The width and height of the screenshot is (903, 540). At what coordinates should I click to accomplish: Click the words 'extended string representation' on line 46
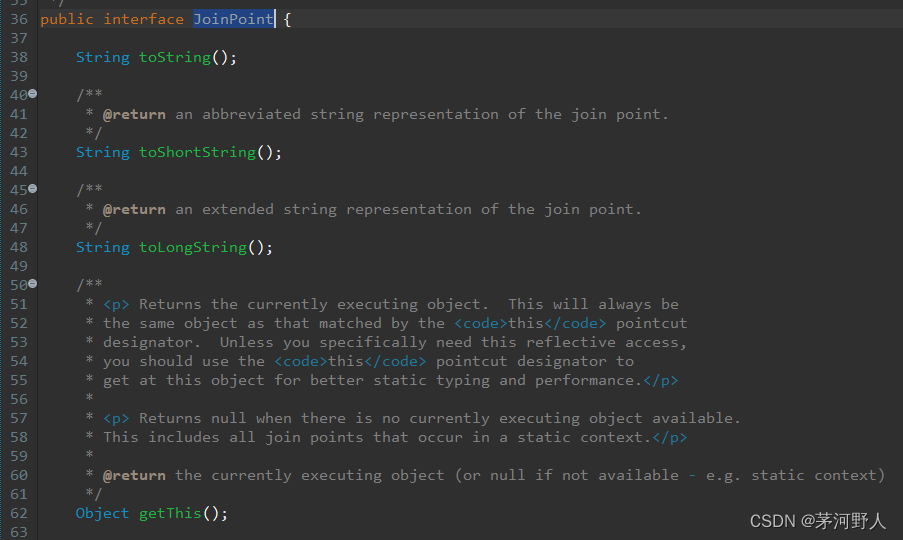click(337, 209)
